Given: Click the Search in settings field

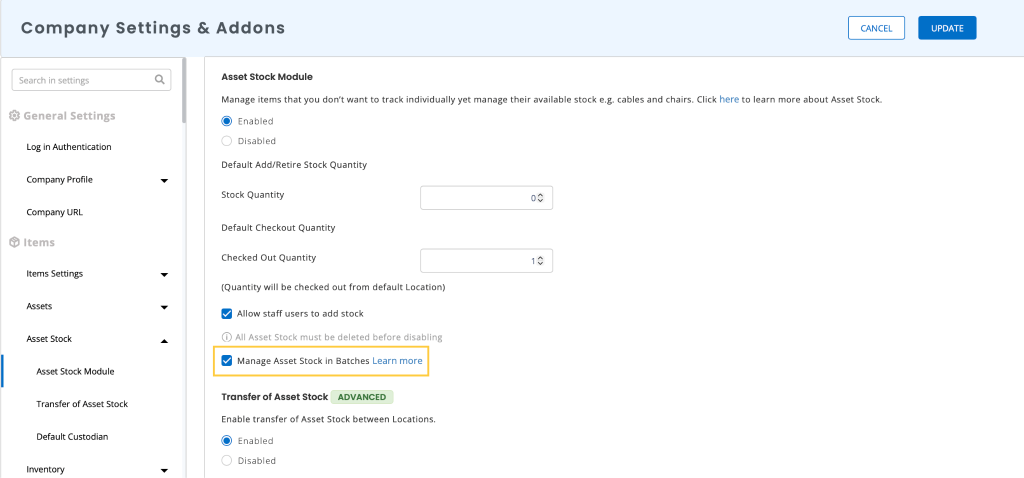Looking at the screenshot, I should [91, 80].
